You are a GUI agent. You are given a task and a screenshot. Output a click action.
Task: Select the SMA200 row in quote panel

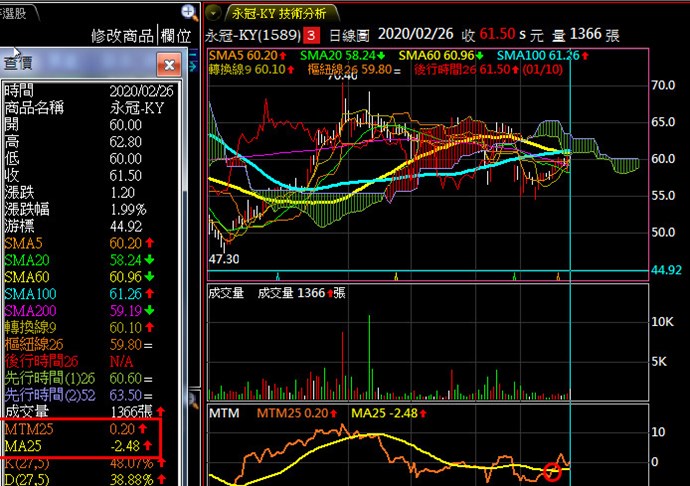pyautogui.click(x=30, y=310)
